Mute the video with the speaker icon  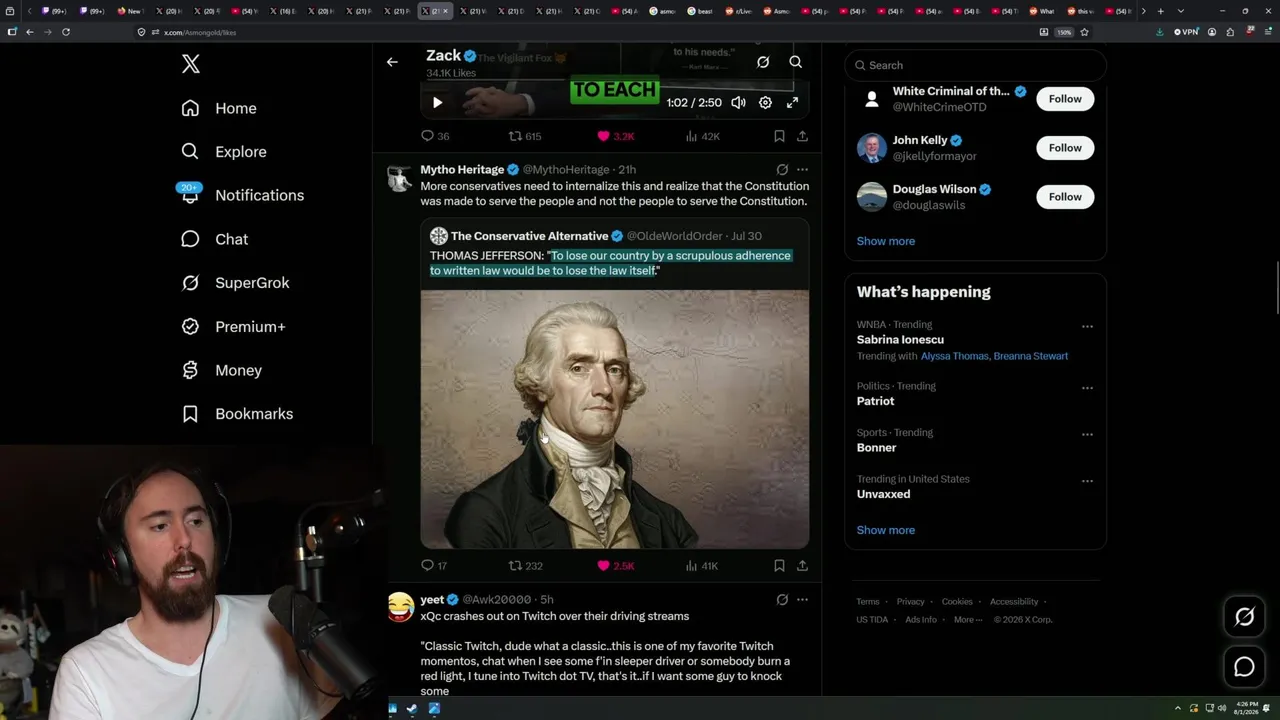738,102
